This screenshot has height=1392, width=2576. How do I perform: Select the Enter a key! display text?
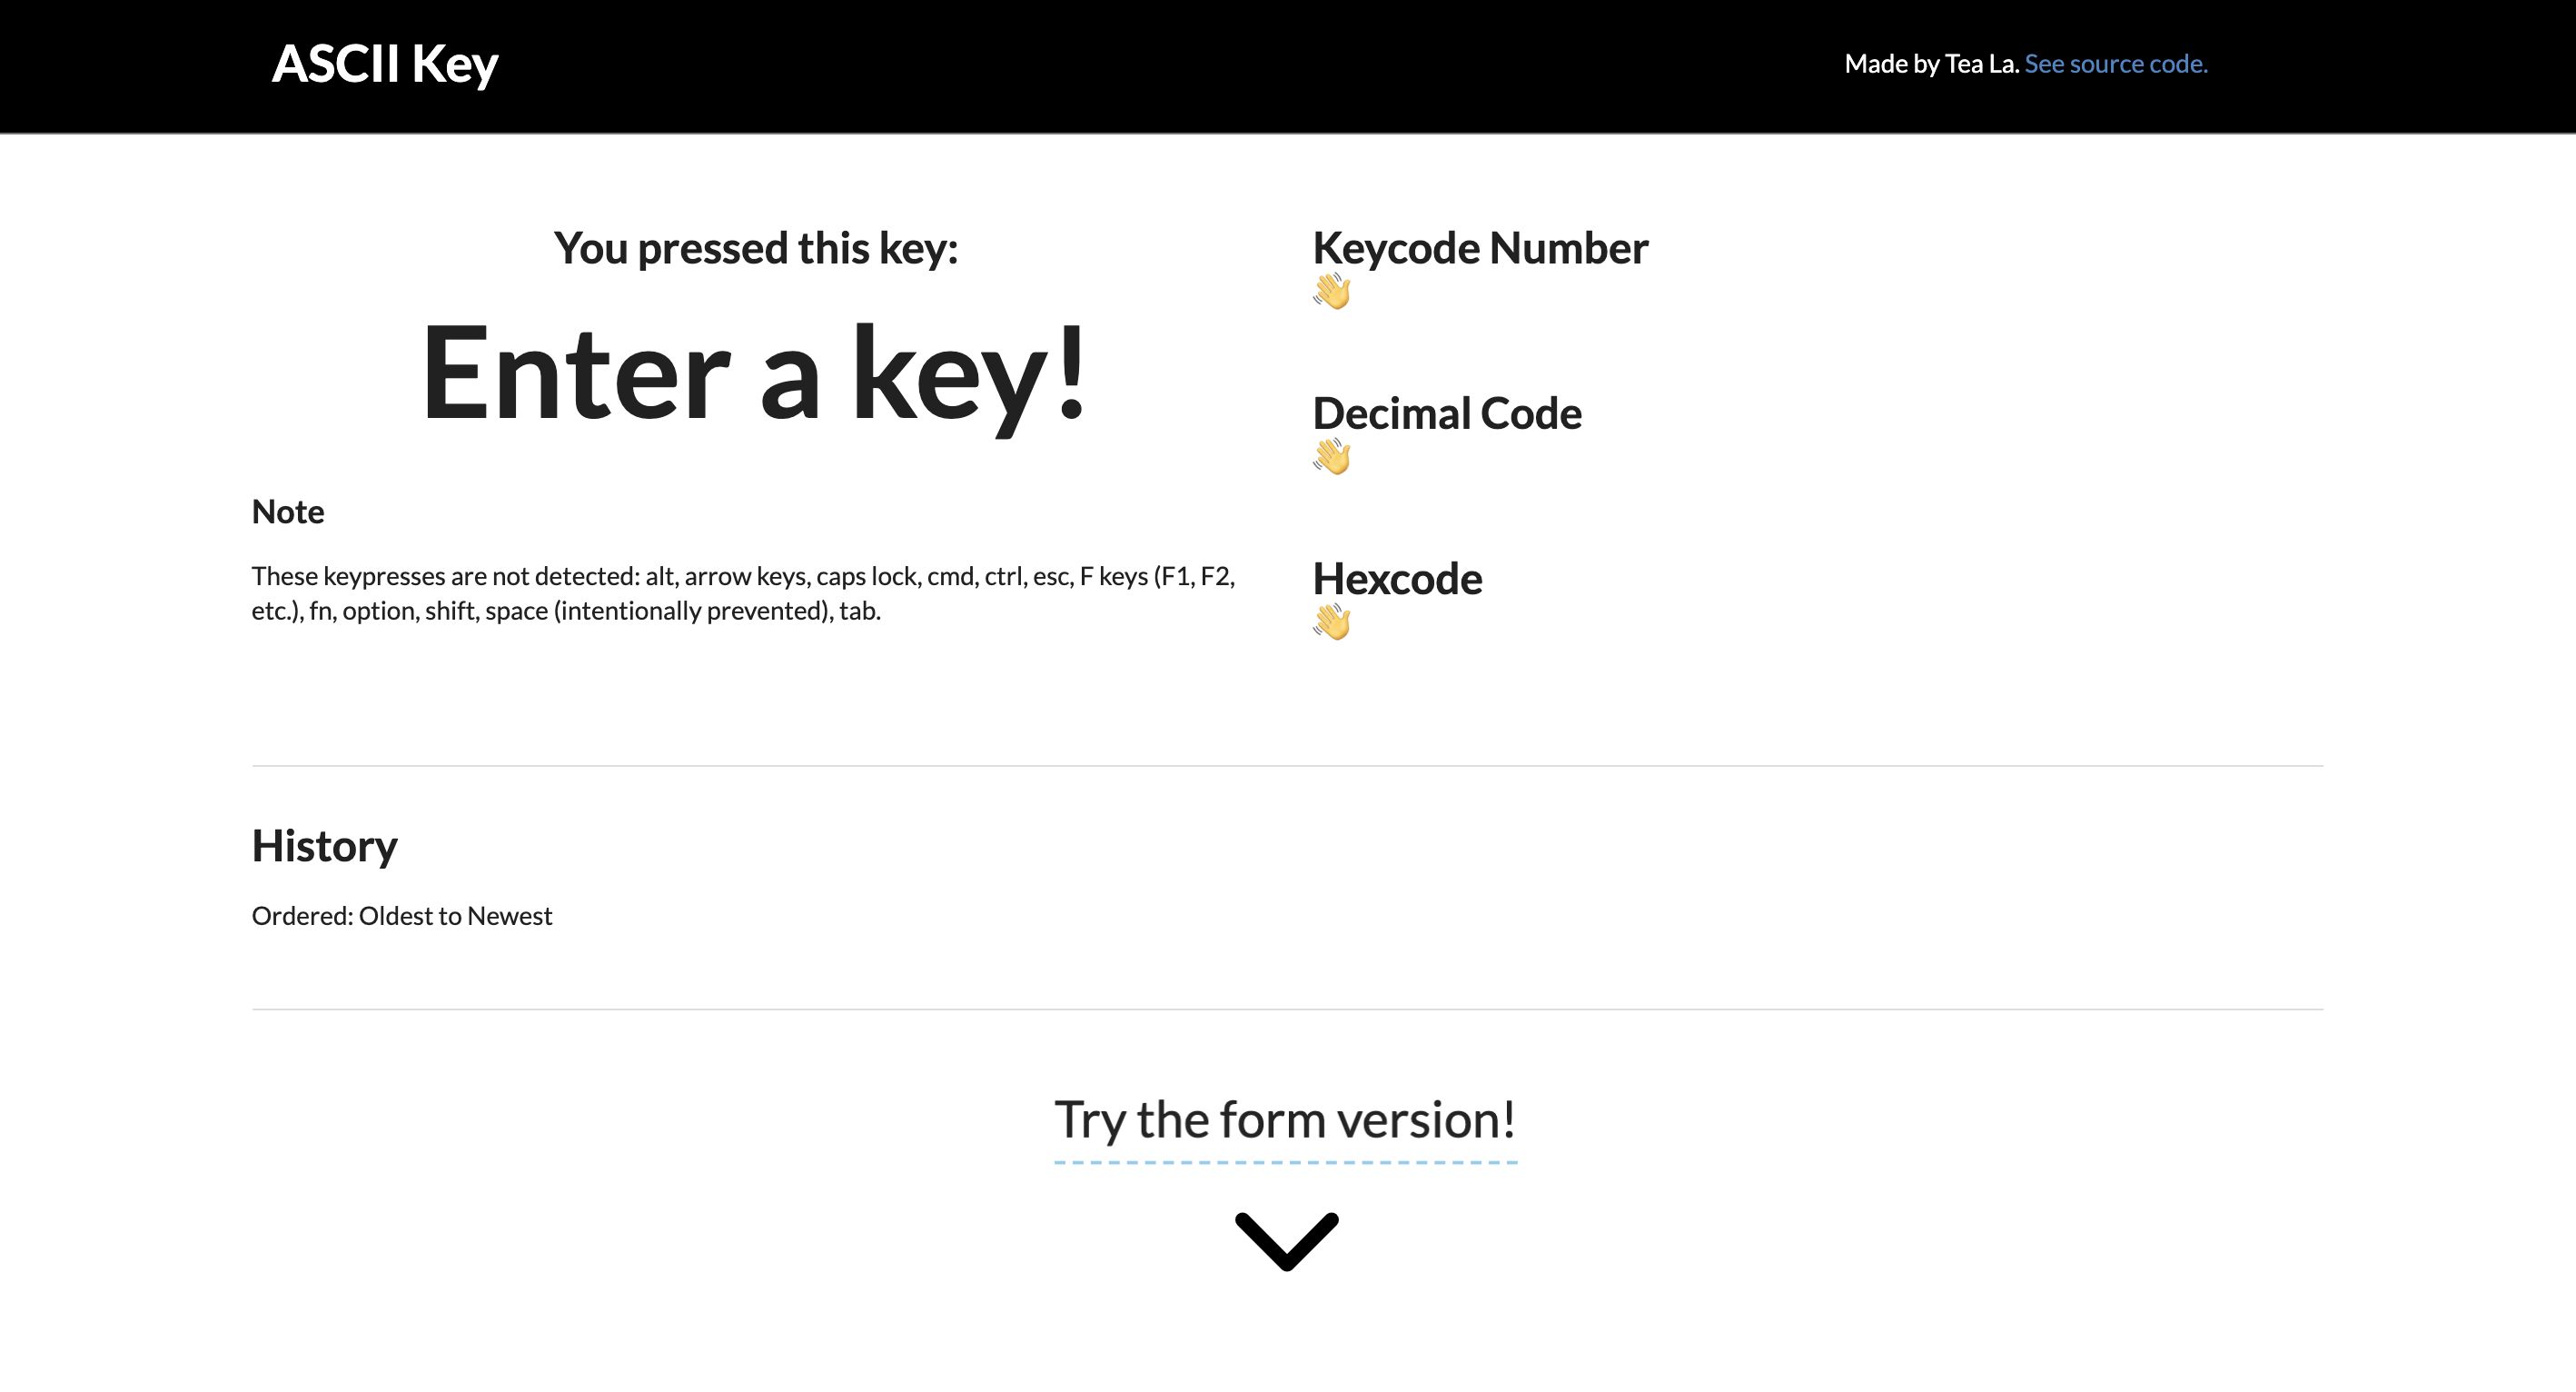click(753, 378)
